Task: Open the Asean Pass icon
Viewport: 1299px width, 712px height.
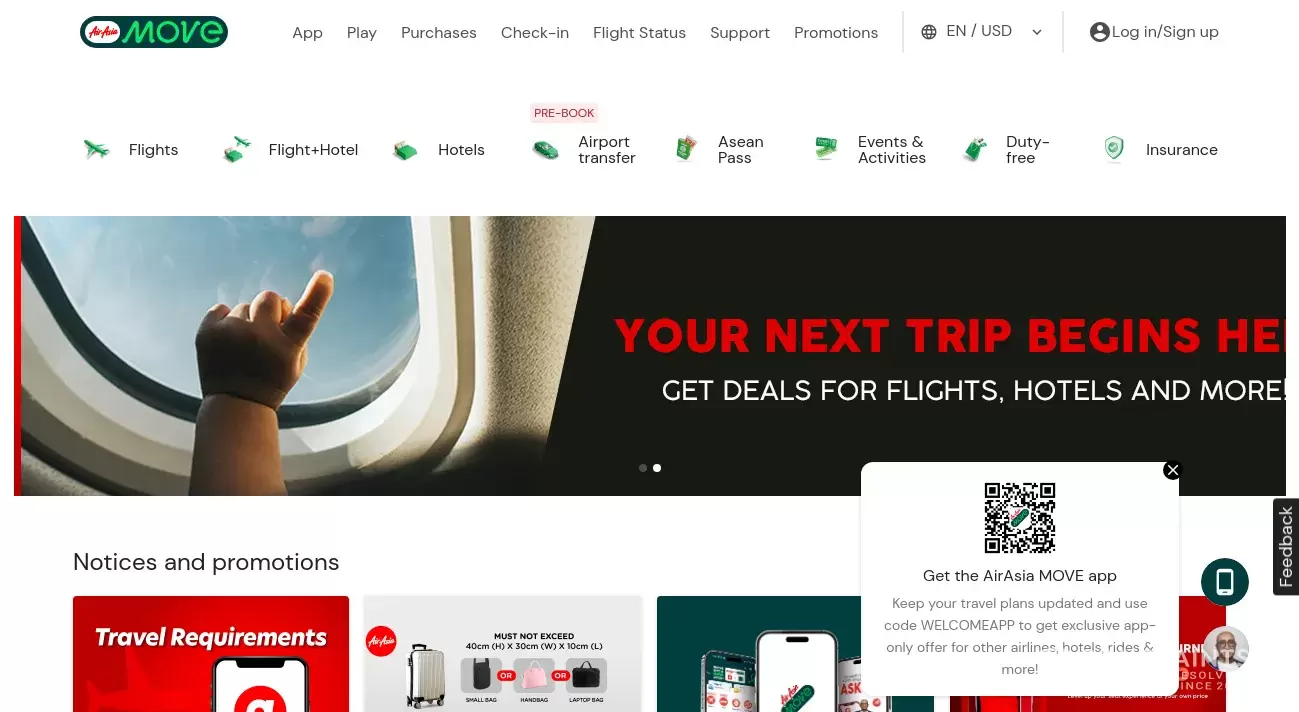Action: click(686, 150)
